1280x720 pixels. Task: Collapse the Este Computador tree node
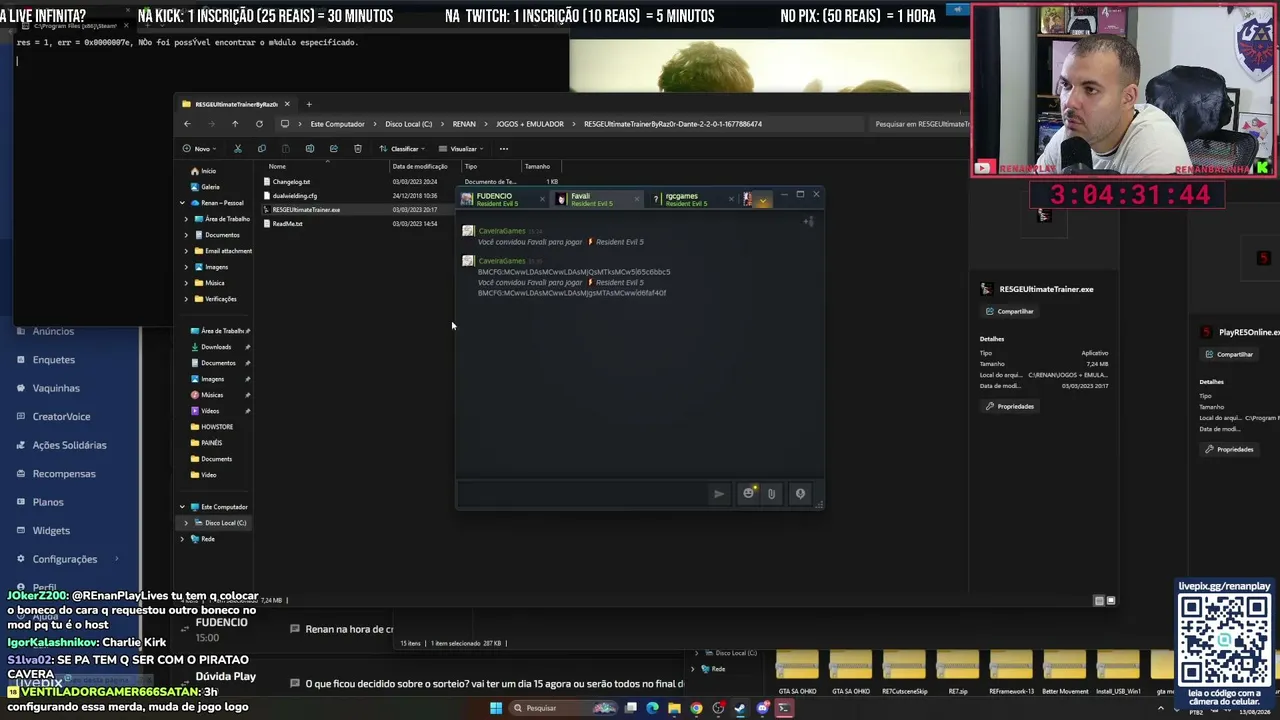pyautogui.click(x=182, y=507)
